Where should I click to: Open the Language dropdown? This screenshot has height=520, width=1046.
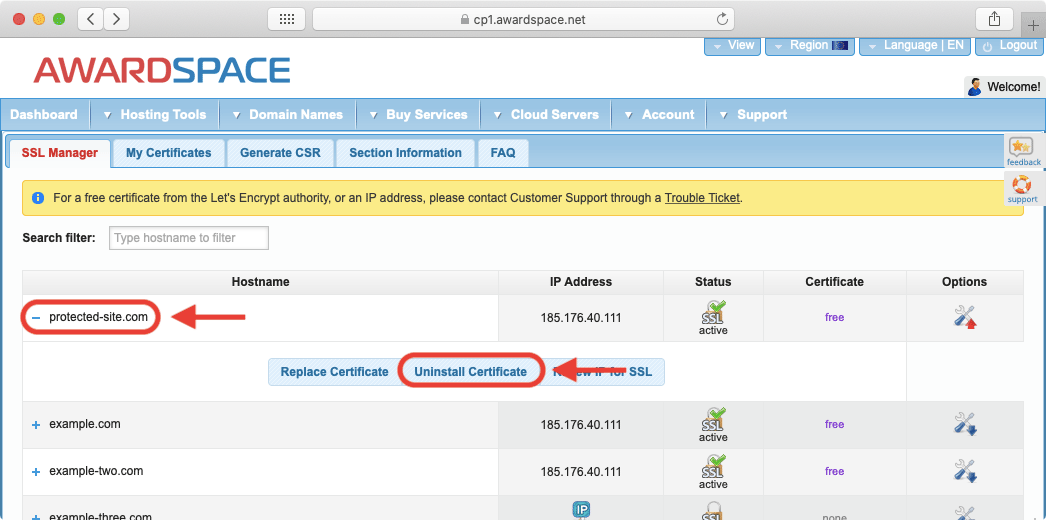914,46
